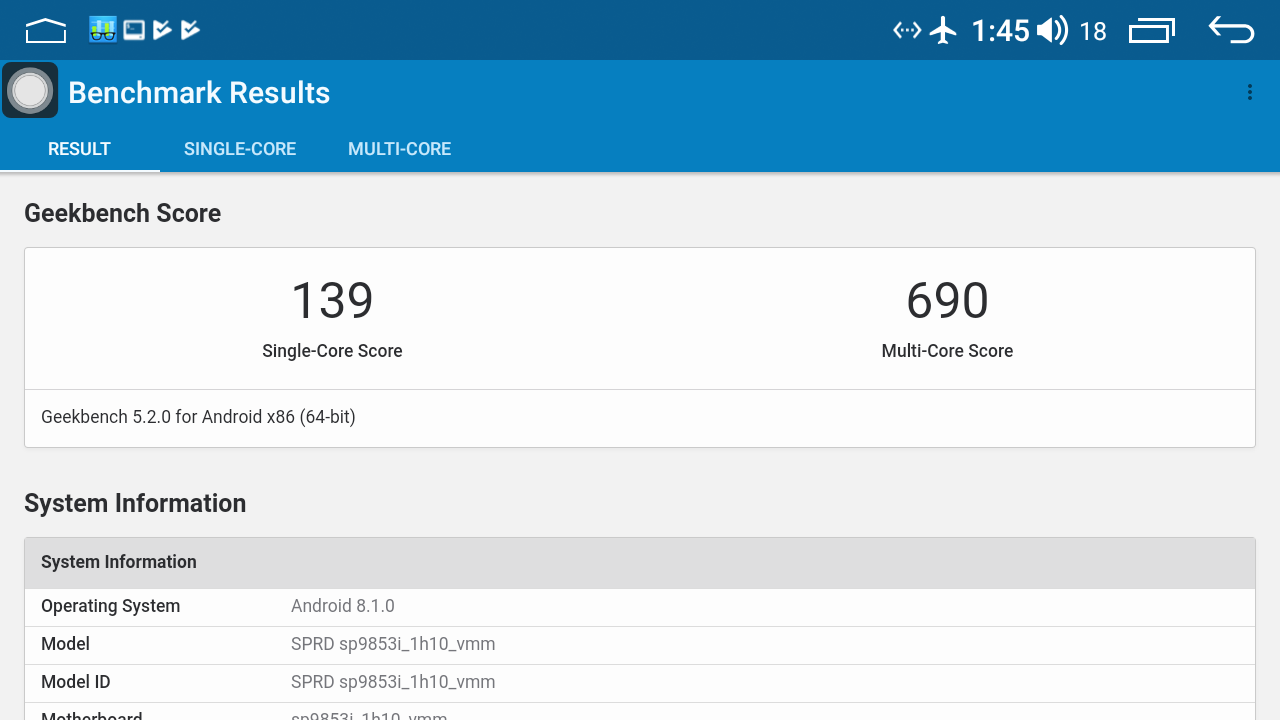The image size is (1280, 720).
Task: Click the System Information table header
Action: click(x=640, y=563)
